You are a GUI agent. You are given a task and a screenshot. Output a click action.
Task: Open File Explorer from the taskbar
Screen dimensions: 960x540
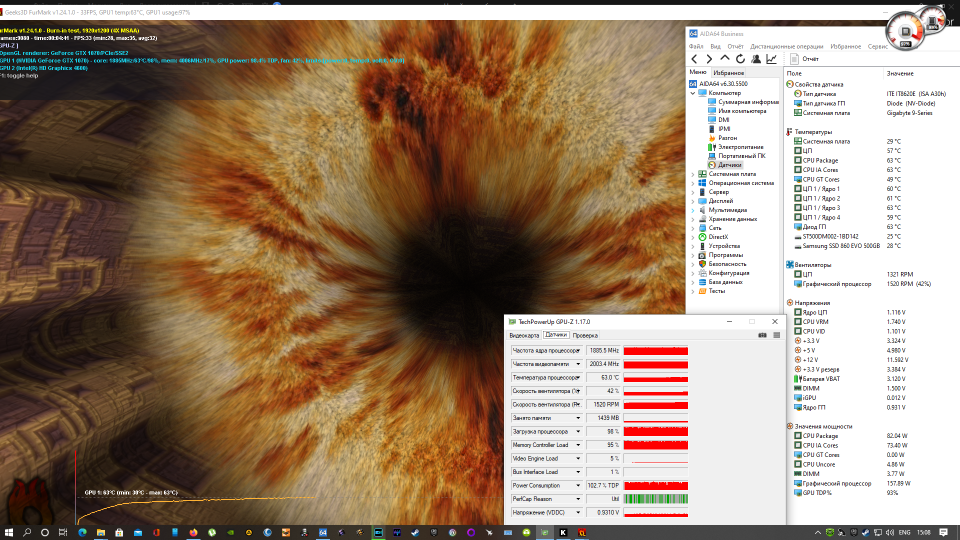pyautogui.click(x=101, y=533)
